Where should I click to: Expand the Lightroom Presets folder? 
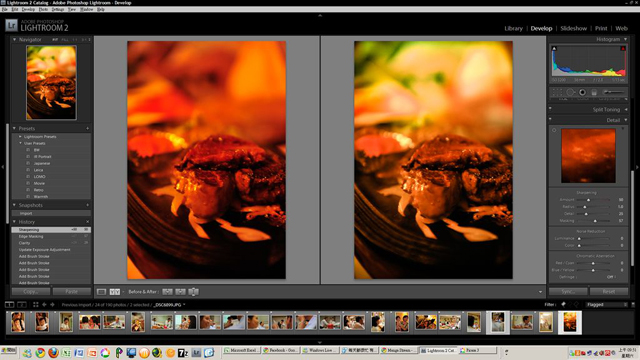click(x=20, y=137)
